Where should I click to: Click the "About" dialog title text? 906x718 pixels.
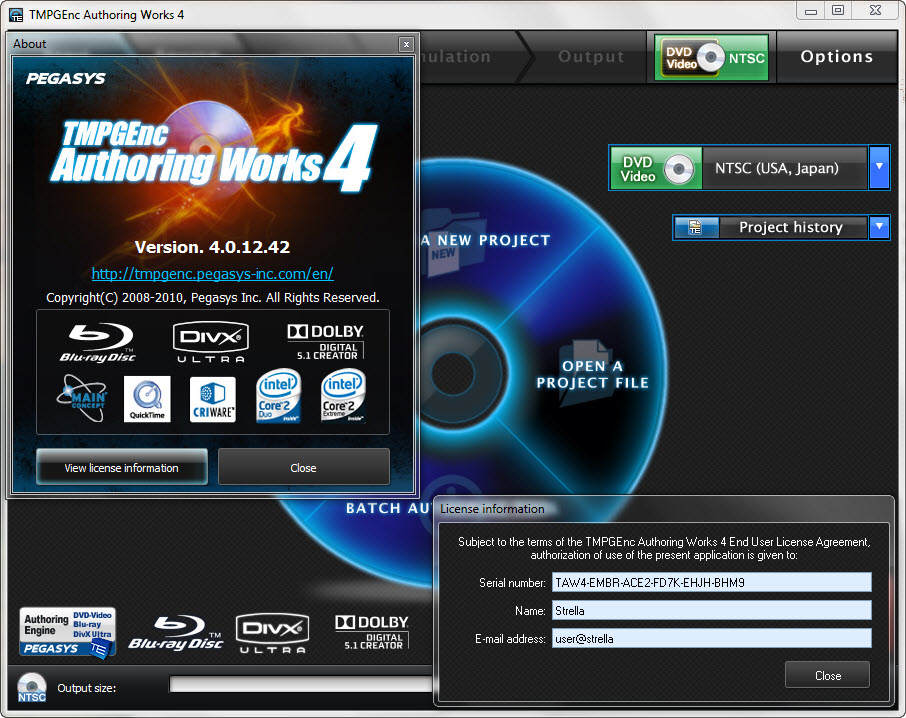tap(29, 44)
